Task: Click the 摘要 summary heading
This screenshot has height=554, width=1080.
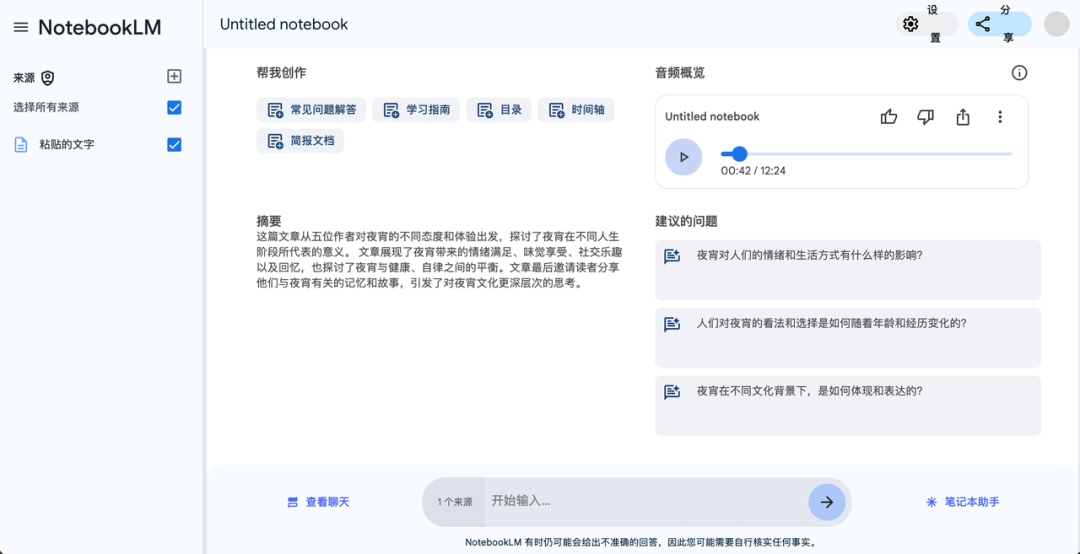Action: [x=269, y=222]
